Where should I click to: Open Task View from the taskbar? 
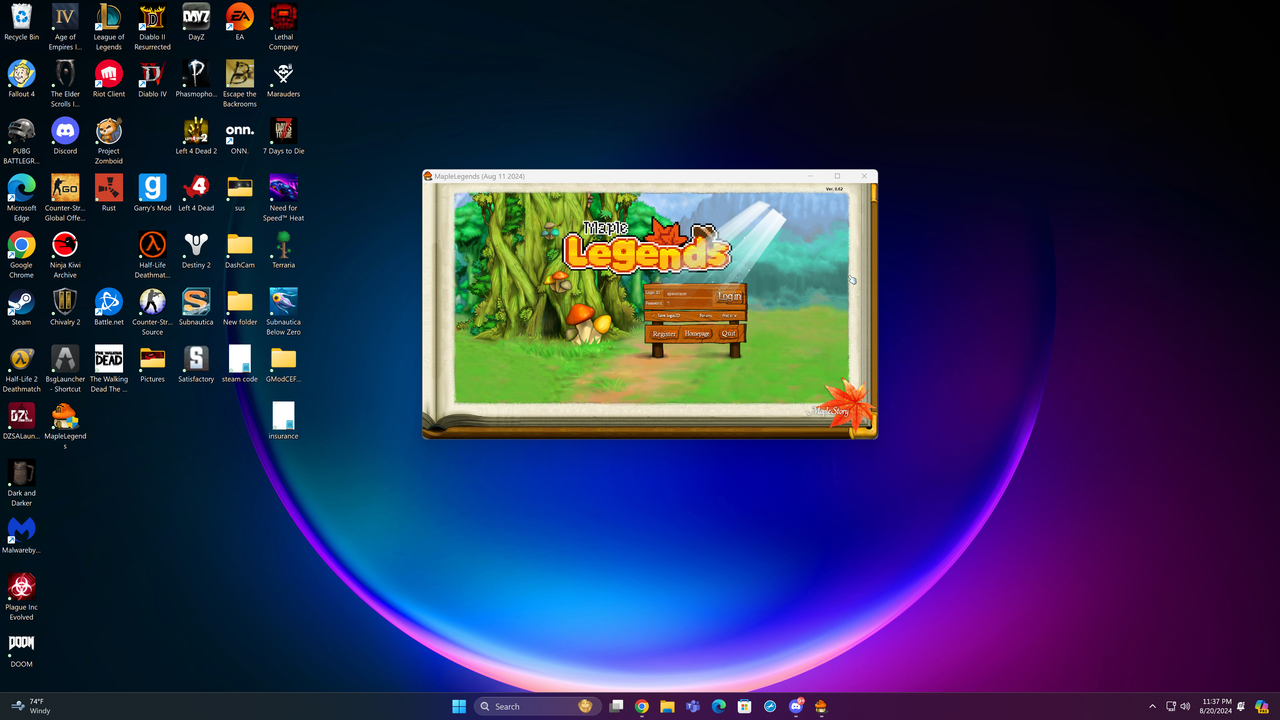tap(616, 706)
